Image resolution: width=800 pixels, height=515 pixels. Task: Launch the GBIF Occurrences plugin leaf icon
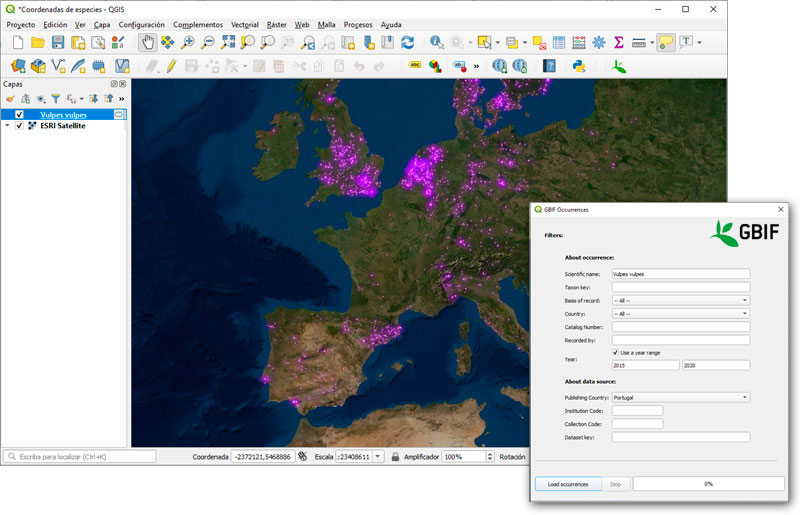pos(619,66)
